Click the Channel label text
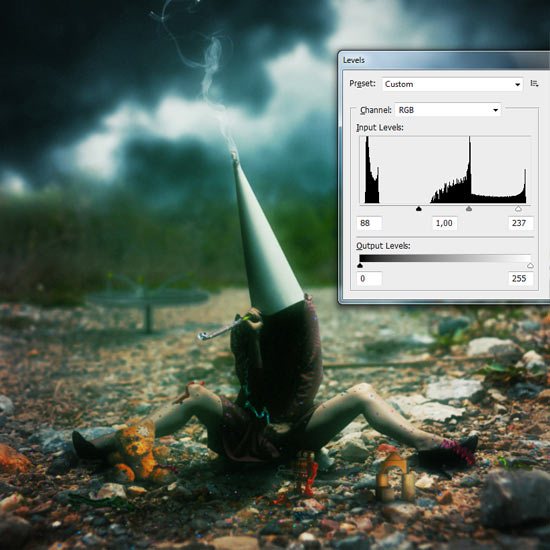Image resolution: width=550 pixels, height=550 pixels. 376,110
